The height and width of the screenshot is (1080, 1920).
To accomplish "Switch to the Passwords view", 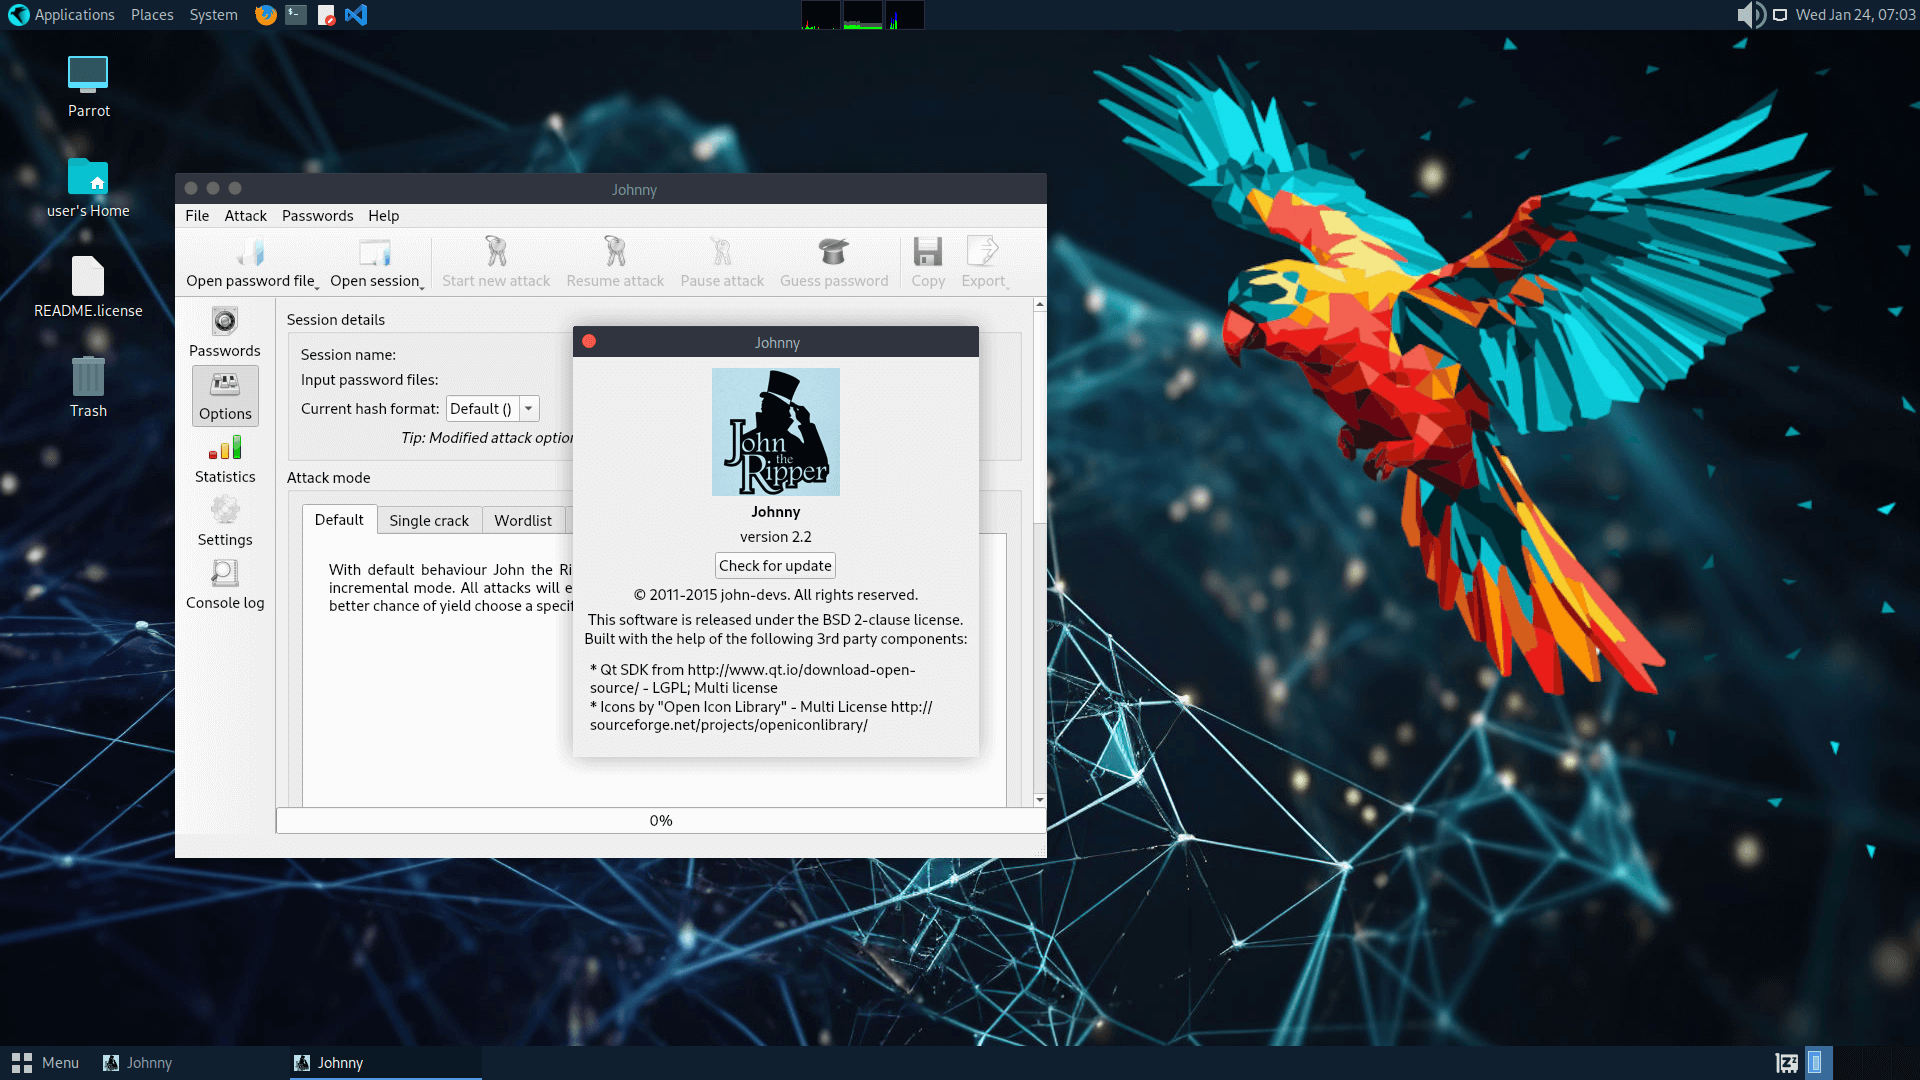I will 224,333.
